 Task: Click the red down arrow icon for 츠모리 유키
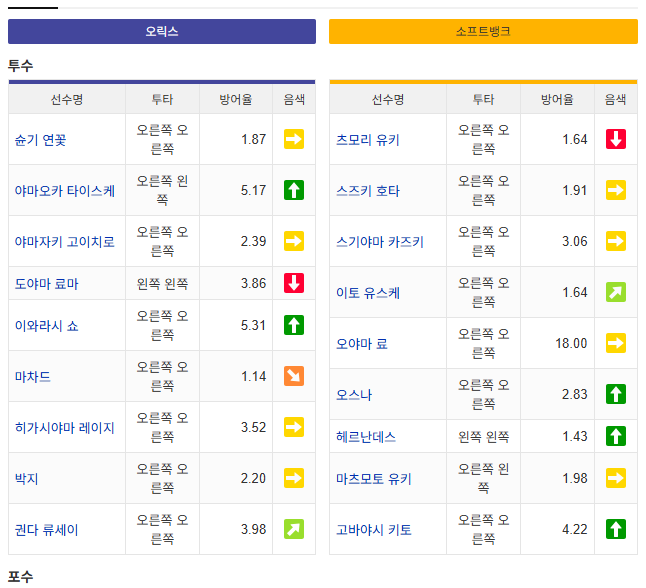point(616,139)
